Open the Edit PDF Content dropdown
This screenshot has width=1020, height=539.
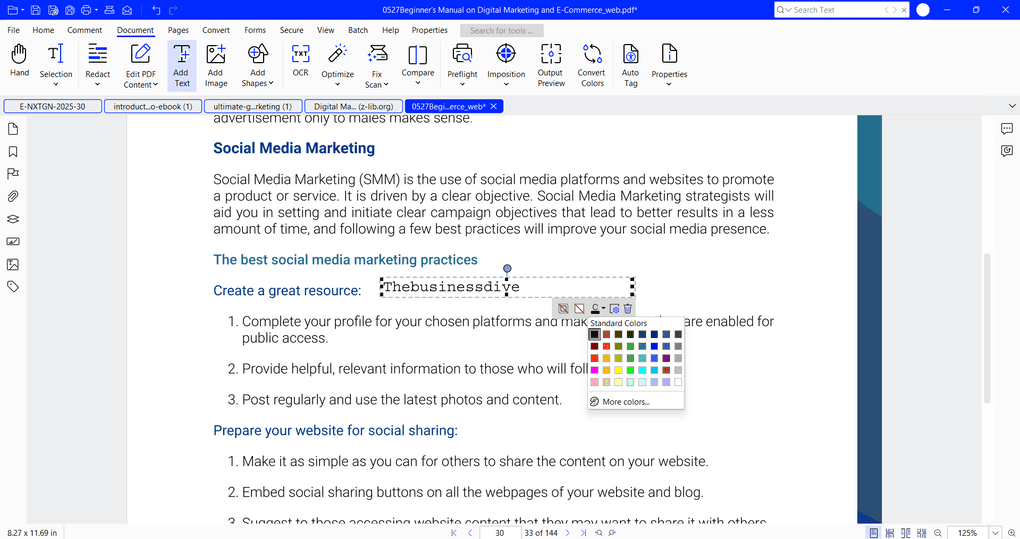(x=155, y=85)
